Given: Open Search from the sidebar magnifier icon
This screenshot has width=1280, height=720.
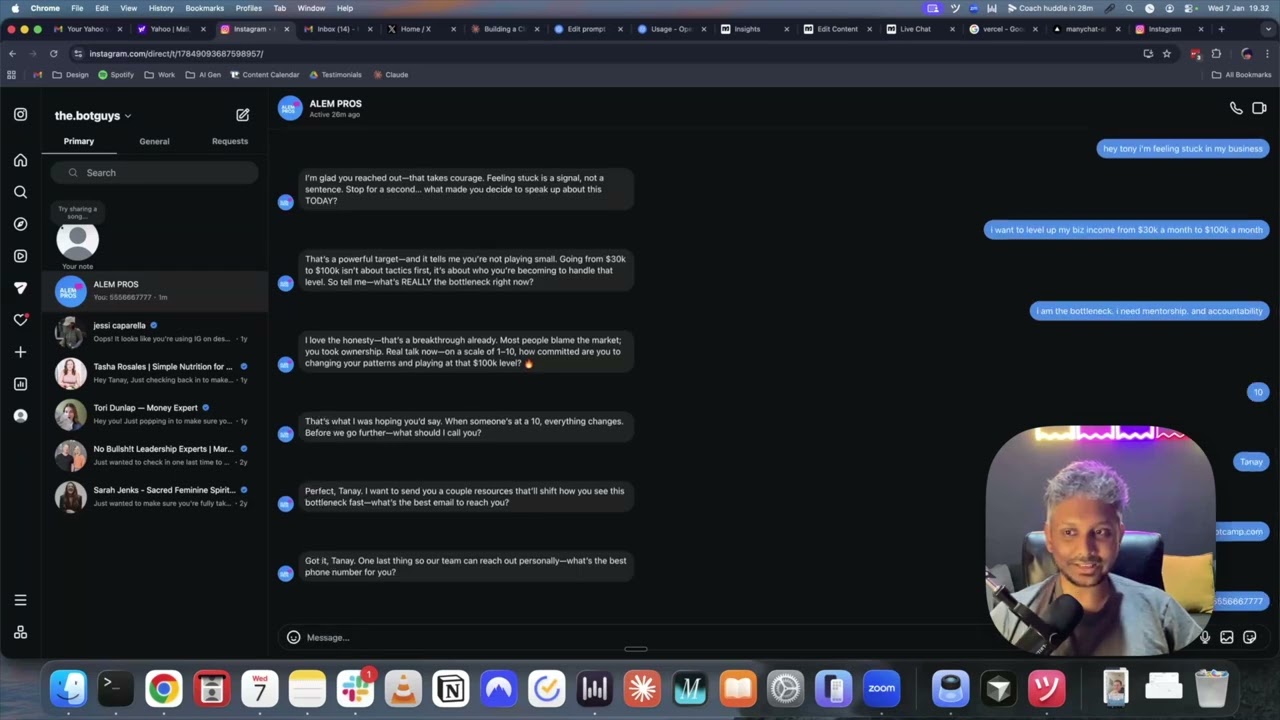Looking at the screenshot, I should [20, 192].
